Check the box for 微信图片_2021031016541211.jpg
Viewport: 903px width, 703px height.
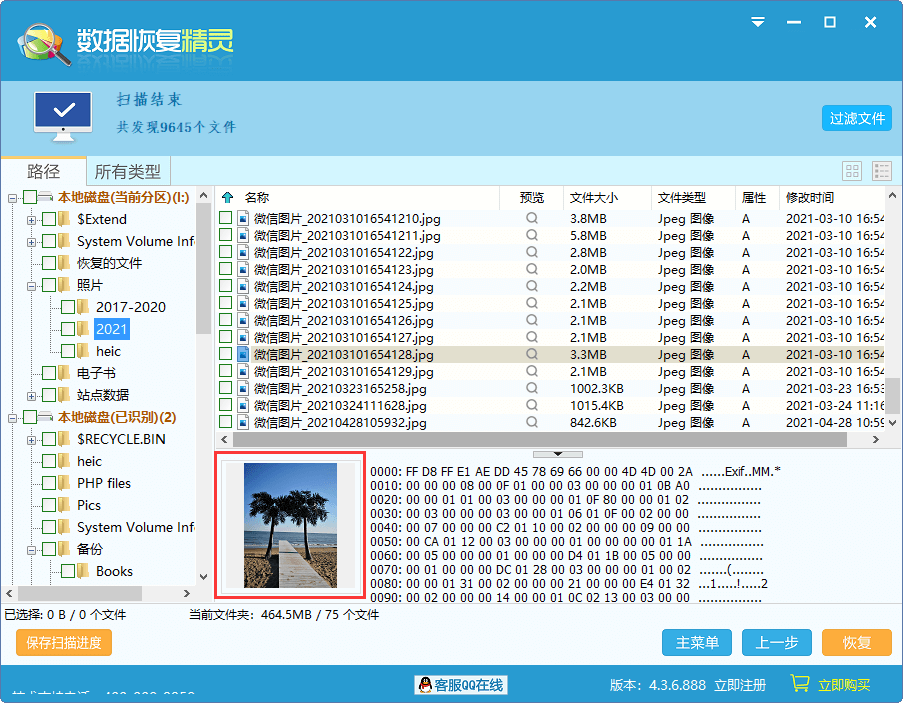point(225,235)
